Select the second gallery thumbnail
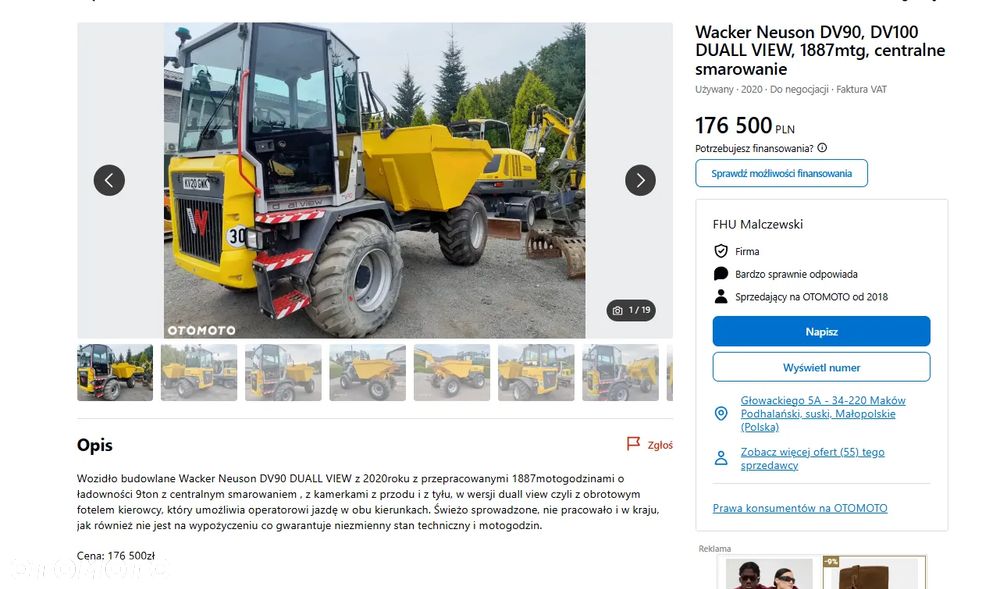This screenshot has width=1000, height=589. (199, 372)
